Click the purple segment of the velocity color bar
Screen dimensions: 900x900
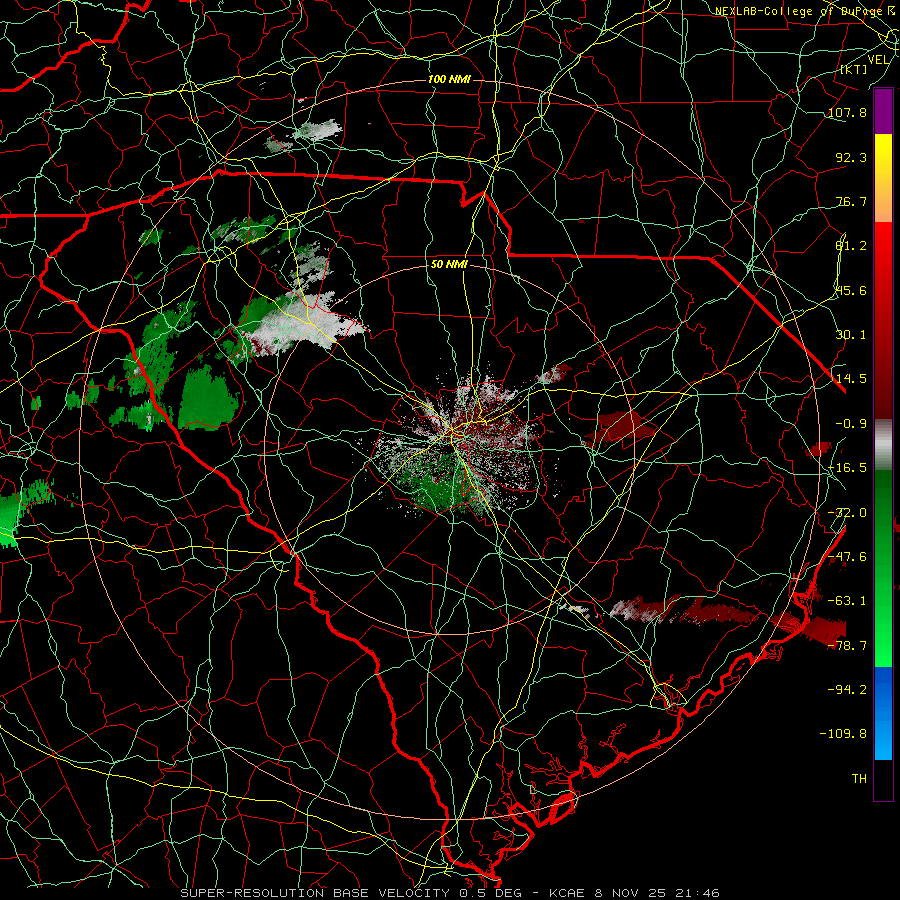(883, 111)
